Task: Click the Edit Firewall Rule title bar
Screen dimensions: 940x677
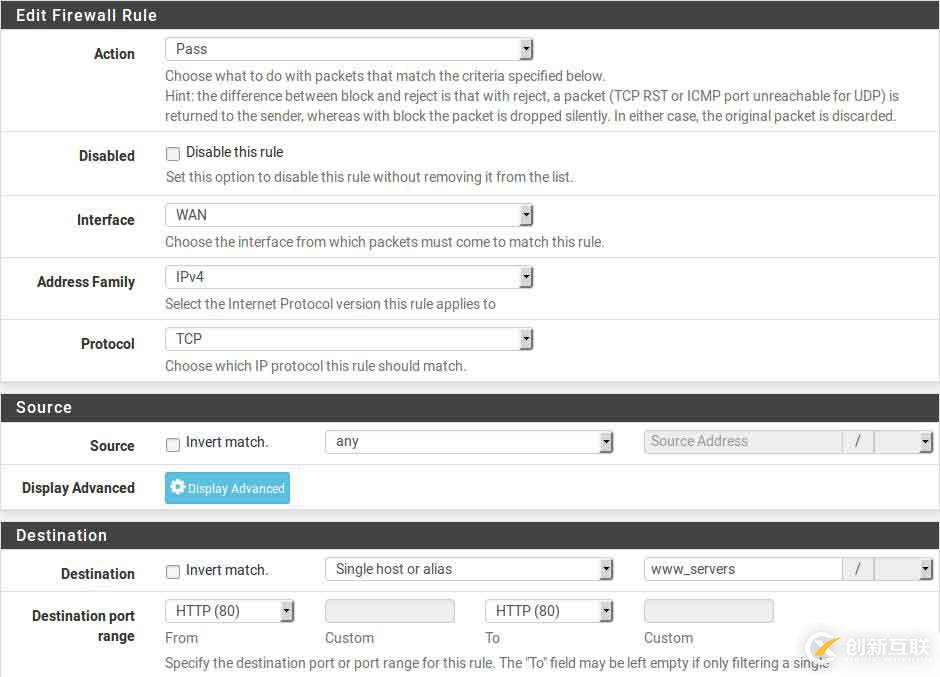Action: tap(86, 15)
